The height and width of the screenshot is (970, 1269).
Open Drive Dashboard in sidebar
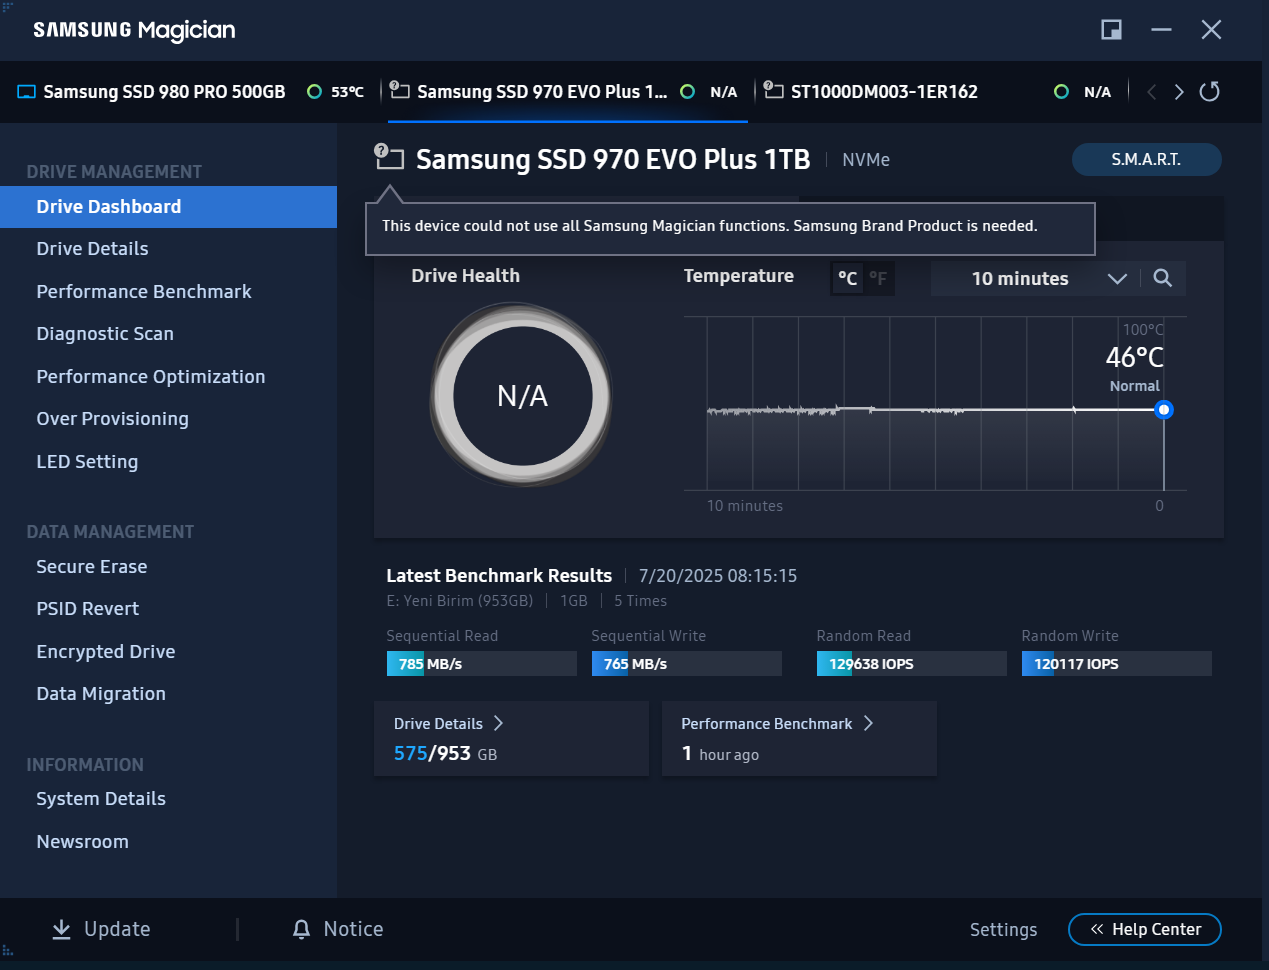(x=168, y=207)
